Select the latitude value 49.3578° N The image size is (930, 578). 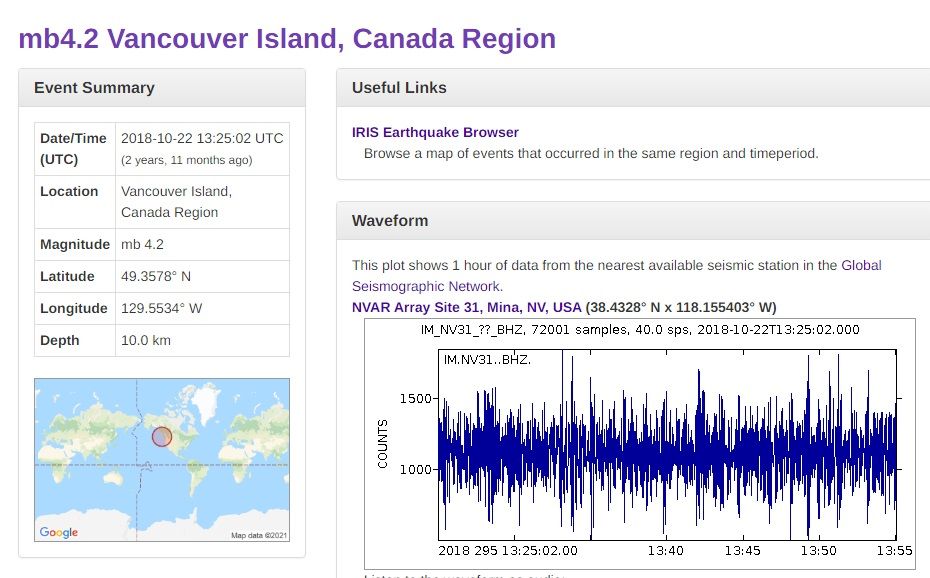(x=156, y=276)
